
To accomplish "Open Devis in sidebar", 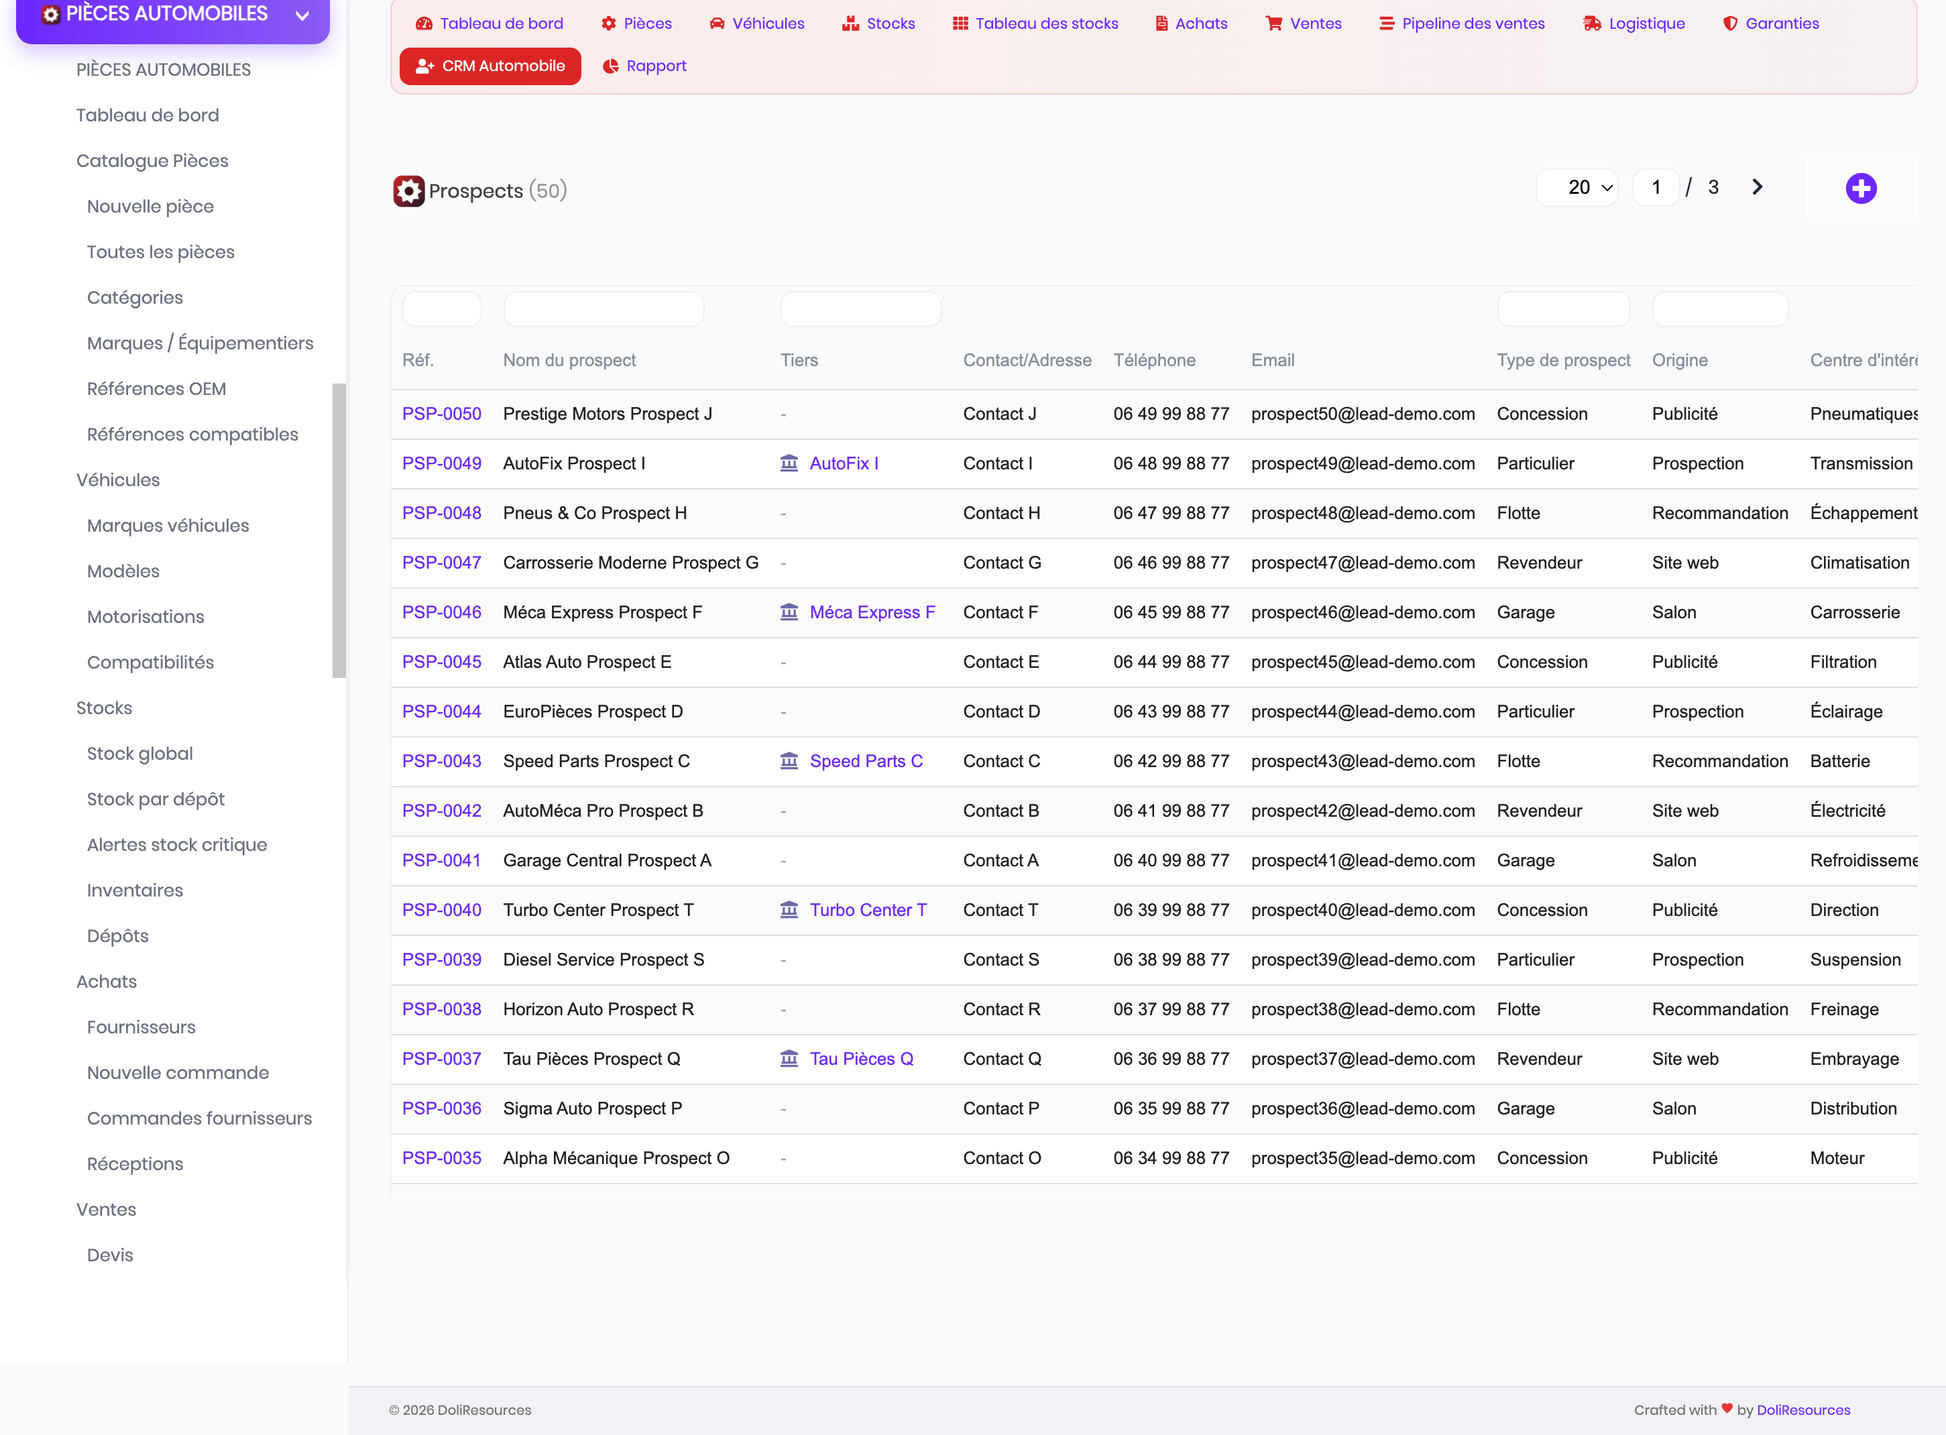I will pos(110,1255).
